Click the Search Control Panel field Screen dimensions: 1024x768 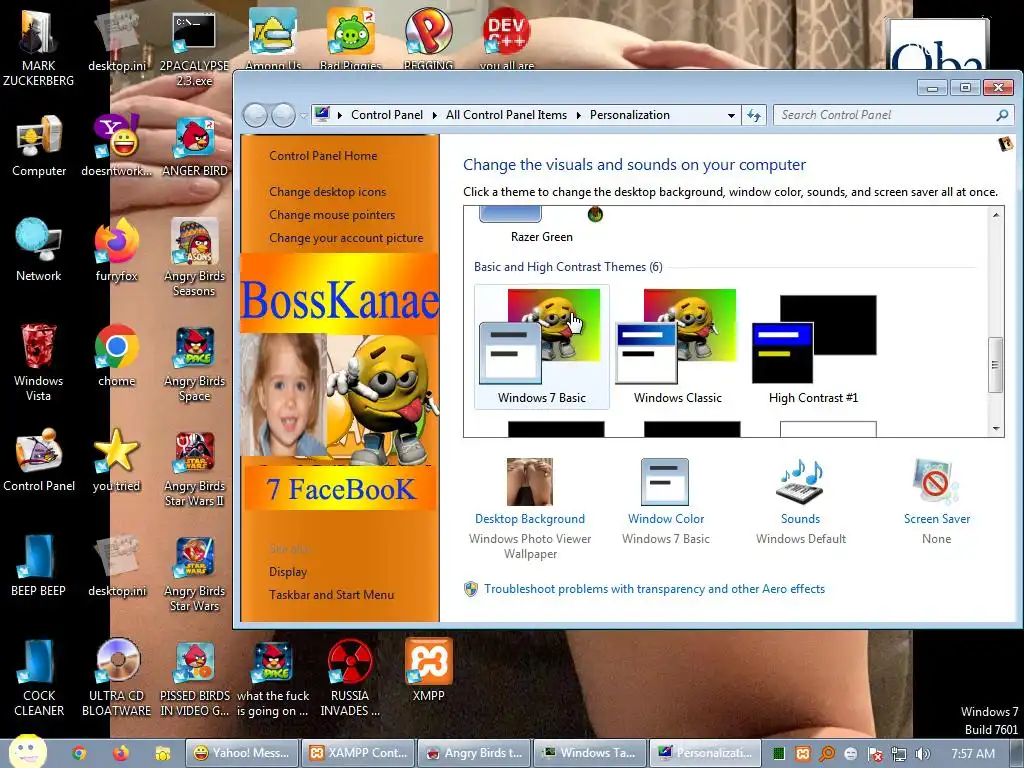pyautogui.click(x=892, y=116)
